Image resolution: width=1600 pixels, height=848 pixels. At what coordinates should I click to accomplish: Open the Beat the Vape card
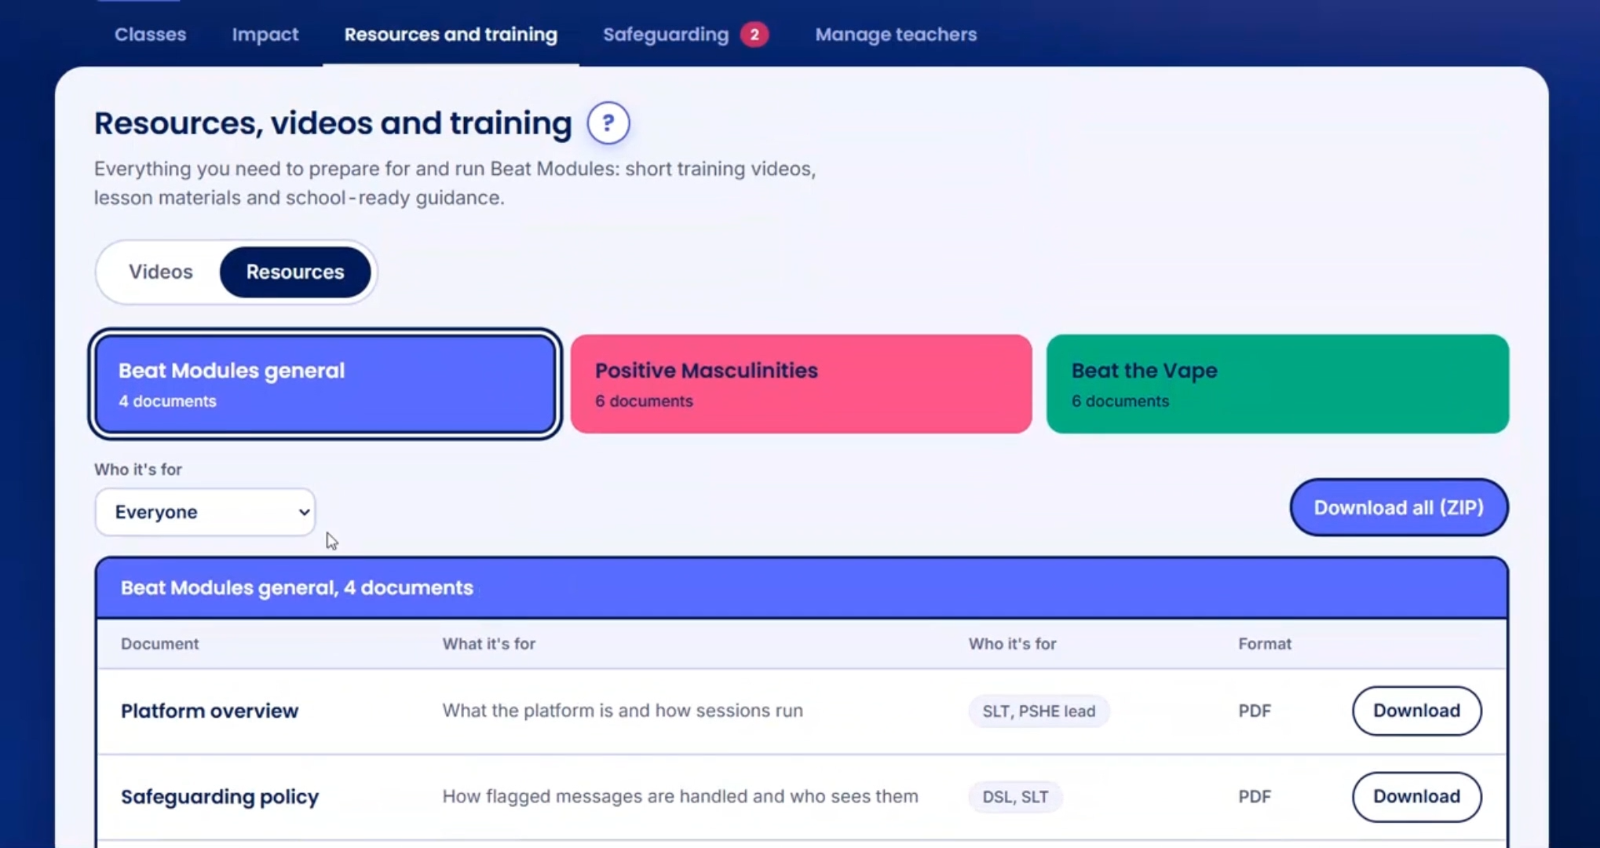[1278, 384]
